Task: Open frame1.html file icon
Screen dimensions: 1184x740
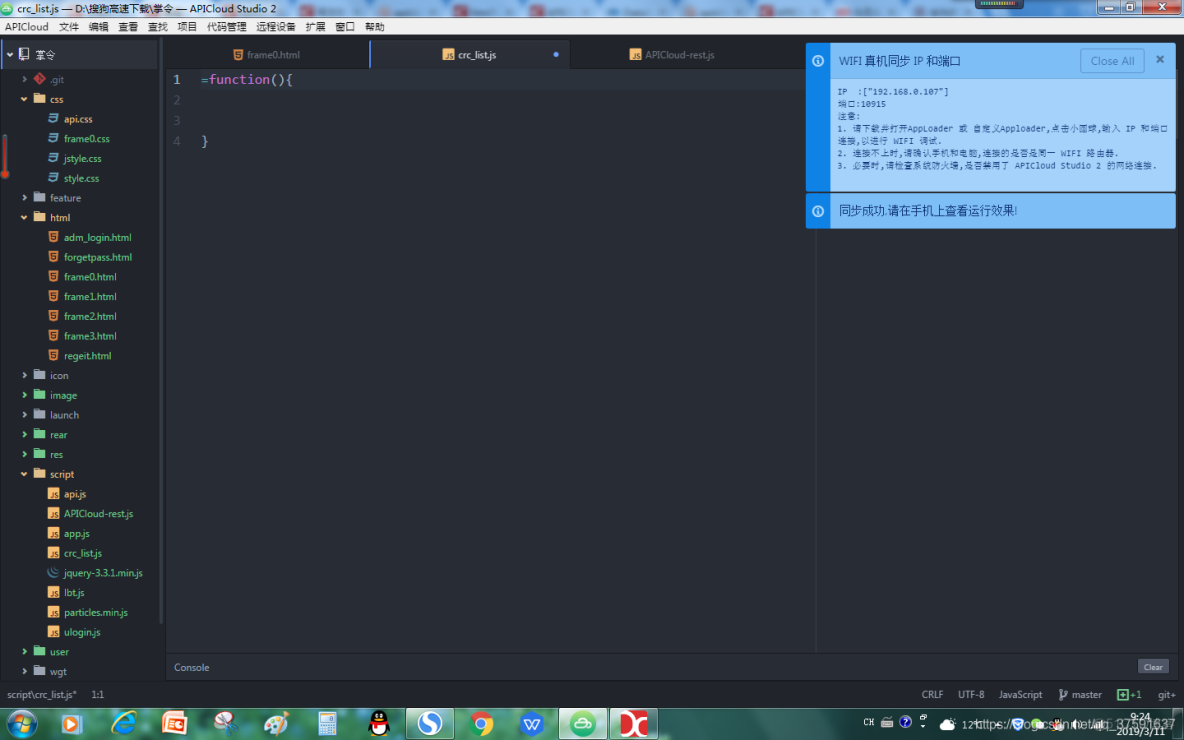Action: [x=53, y=296]
